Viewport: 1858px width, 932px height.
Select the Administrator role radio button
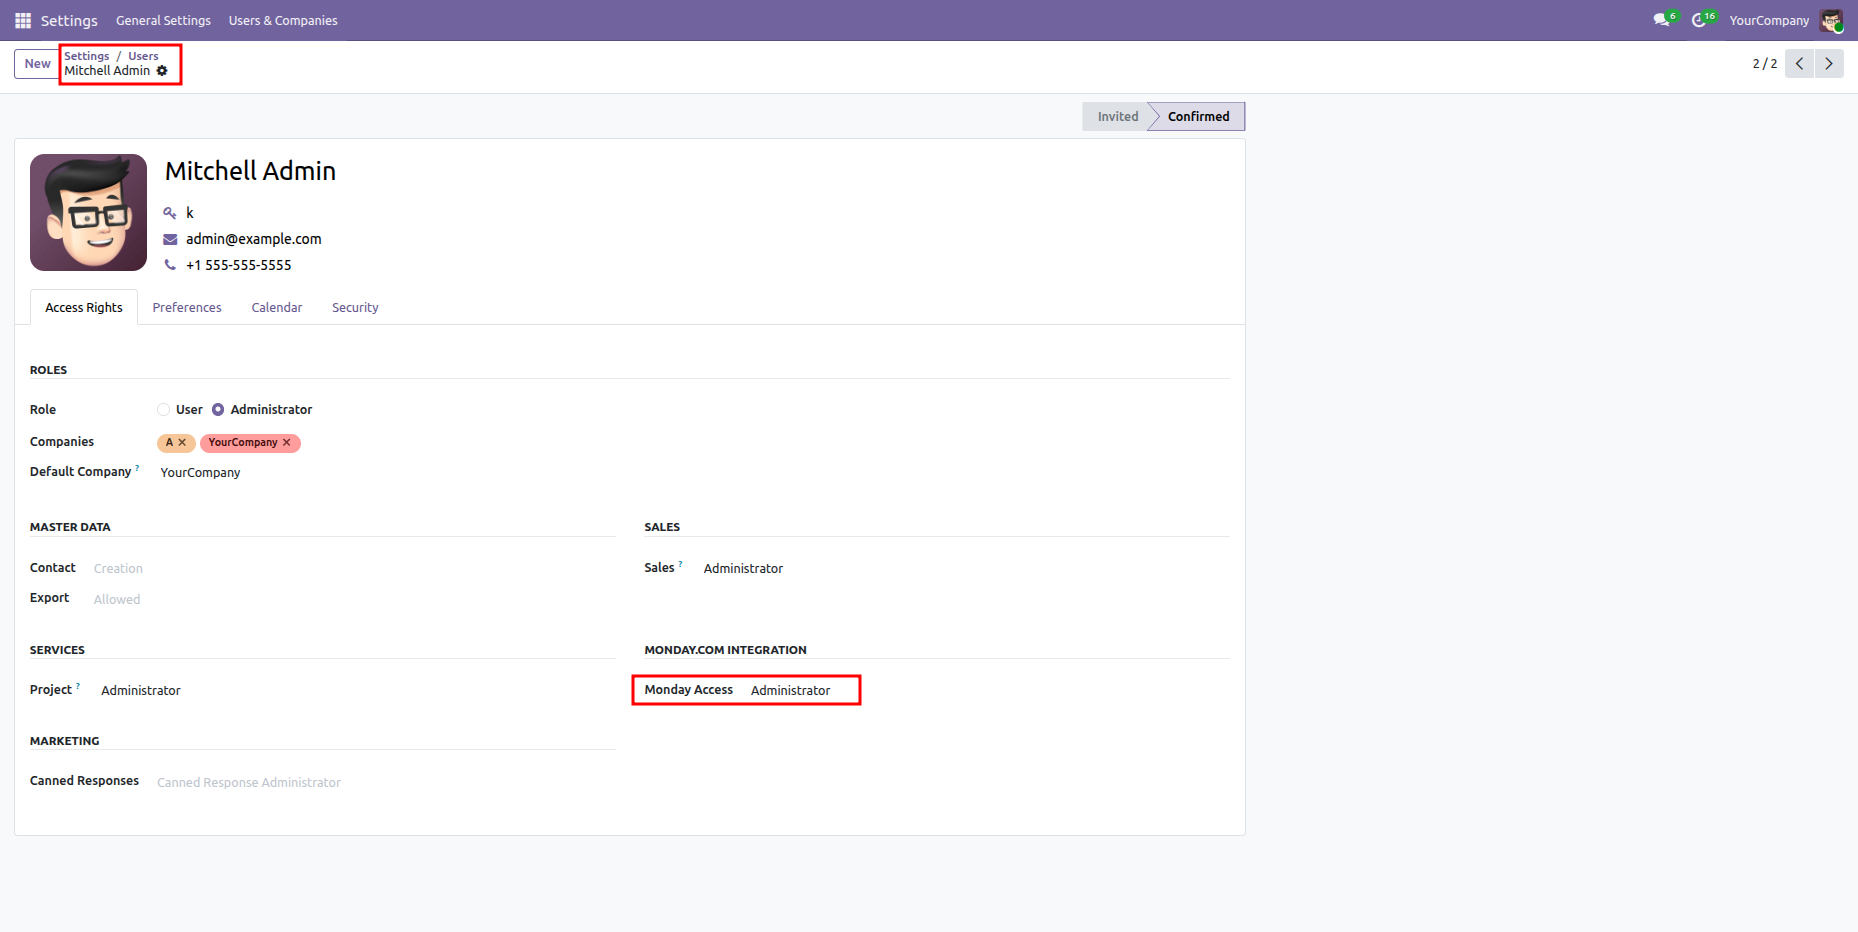click(x=218, y=410)
